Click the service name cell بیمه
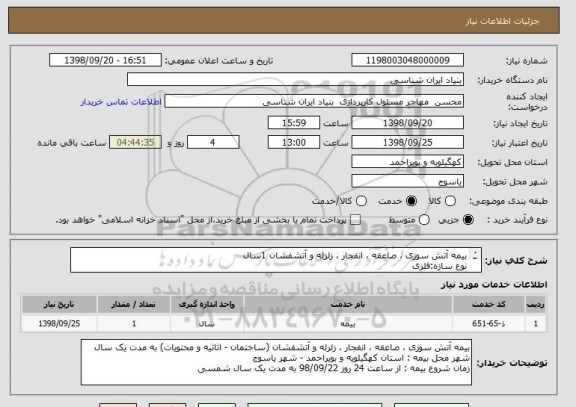576x407 pixels. (348, 324)
